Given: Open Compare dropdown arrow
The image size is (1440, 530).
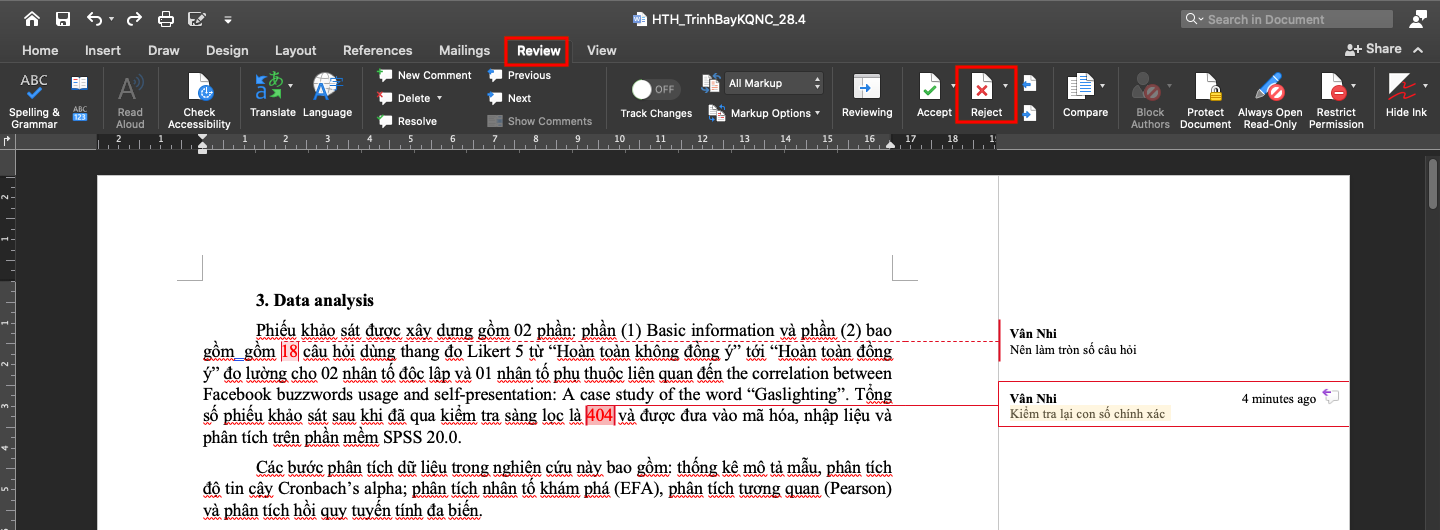Looking at the screenshot, I should [x=1103, y=86].
